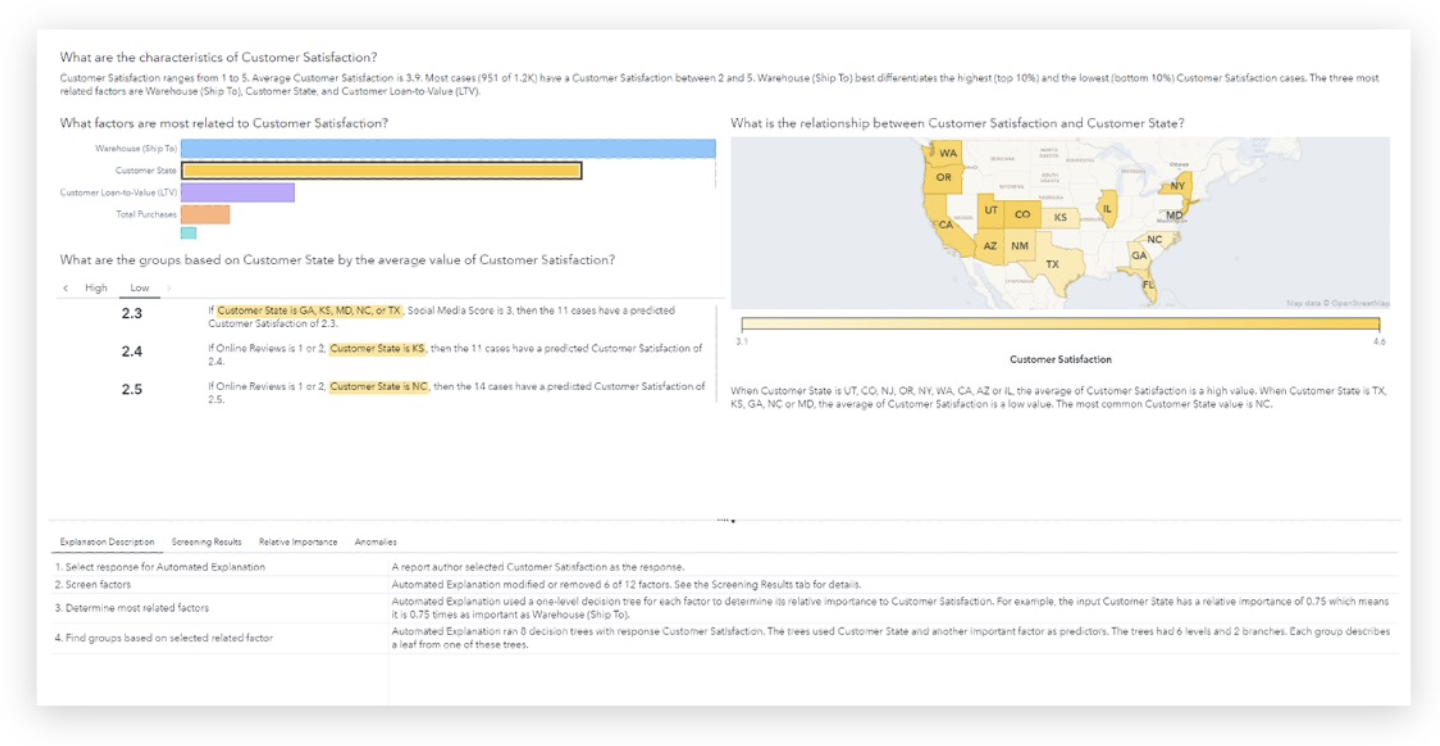Click the Total Purchases axis label
This screenshot has width=1440, height=746.
146,214
